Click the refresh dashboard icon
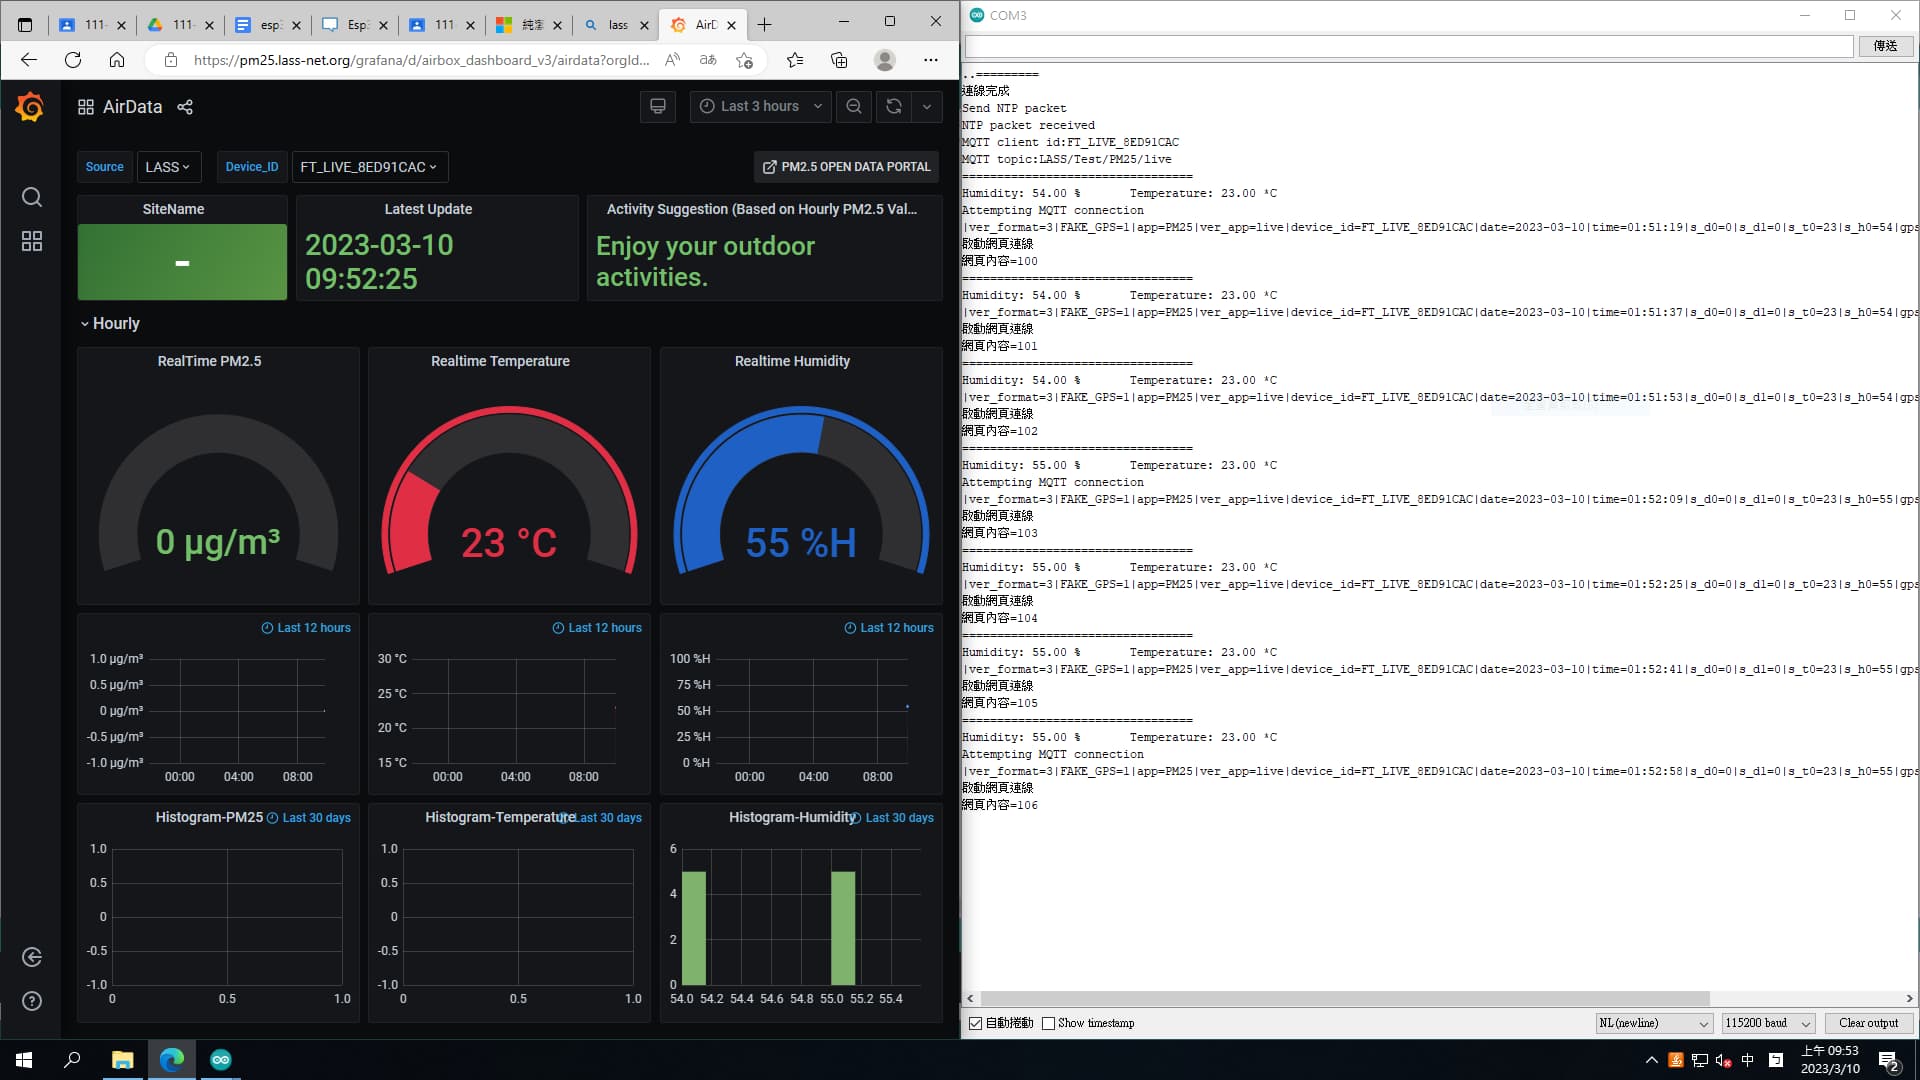1920x1080 pixels. coord(894,106)
